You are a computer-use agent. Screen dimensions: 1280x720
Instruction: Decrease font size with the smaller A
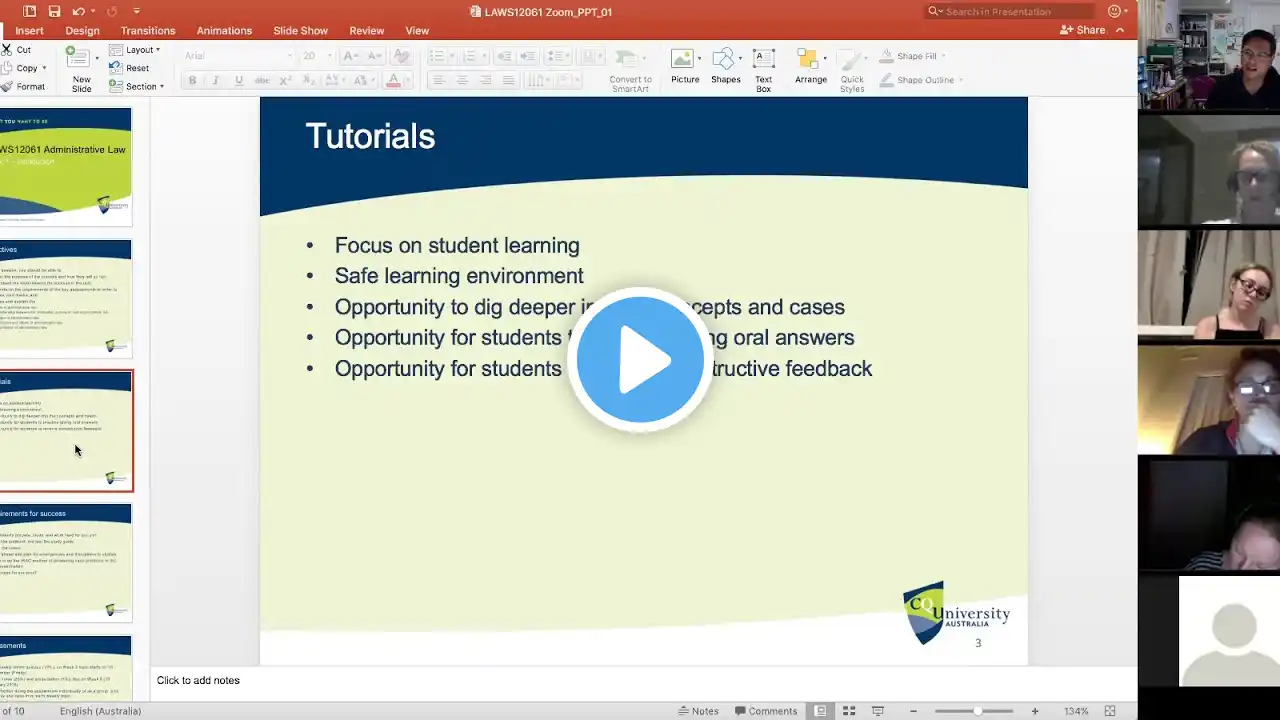[x=374, y=56]
